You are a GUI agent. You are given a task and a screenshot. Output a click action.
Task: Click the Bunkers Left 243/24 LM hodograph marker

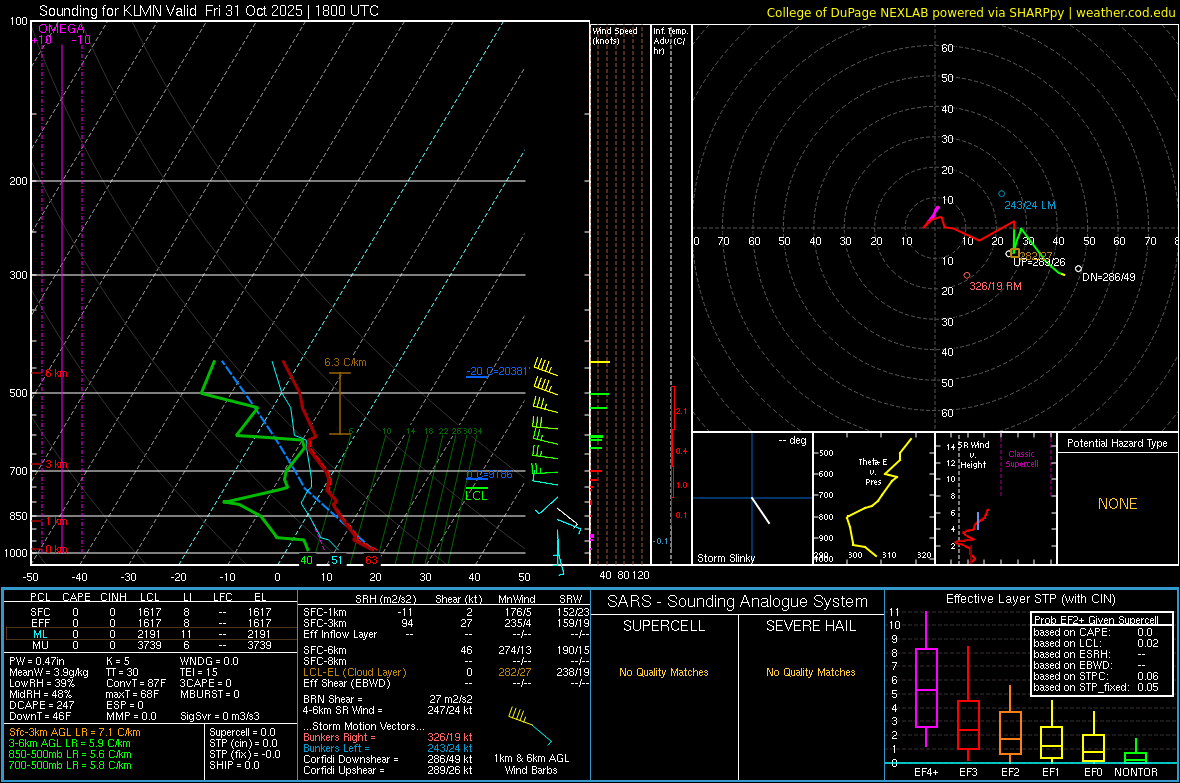coord(1001,194)
